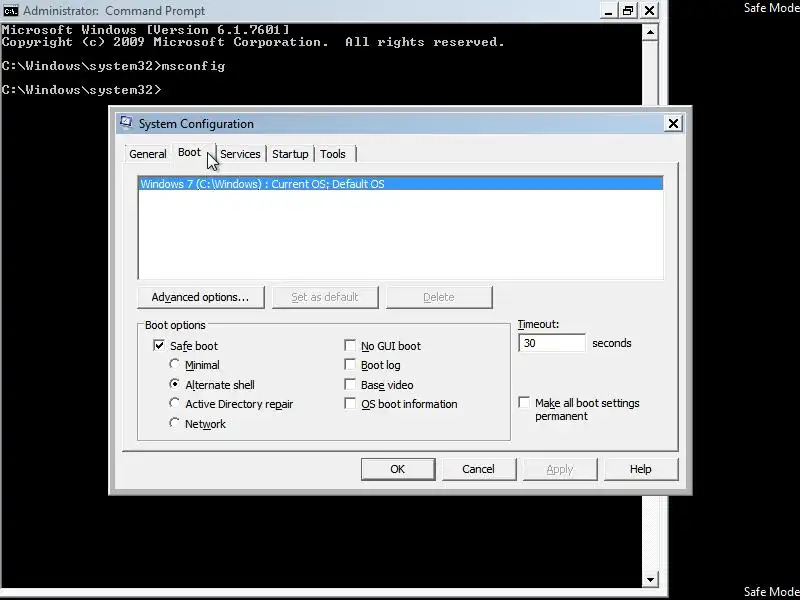Click the System Configuration title bar icon
This screenshot has height=600, width=800.
tap(126, 122)
